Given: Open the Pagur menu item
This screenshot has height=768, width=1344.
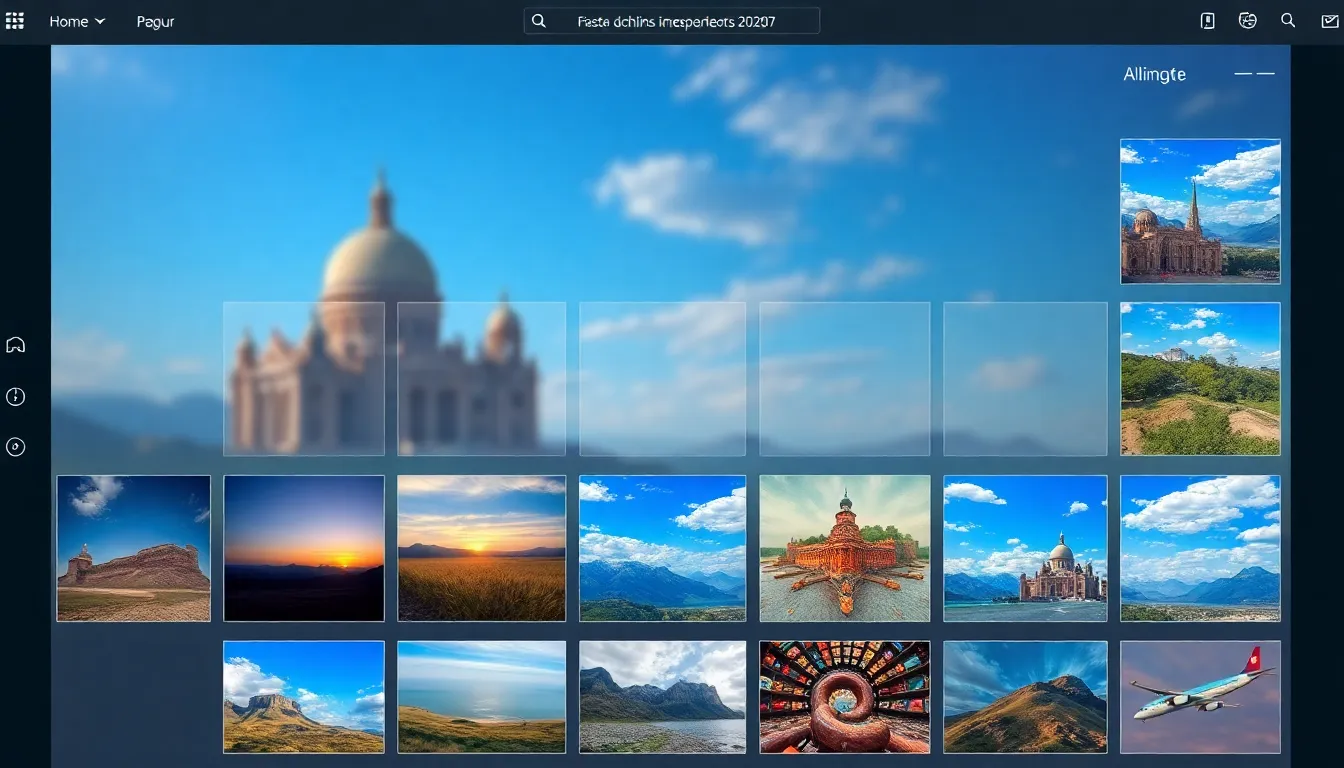Looking at the screenshot, I should point(155,21).
